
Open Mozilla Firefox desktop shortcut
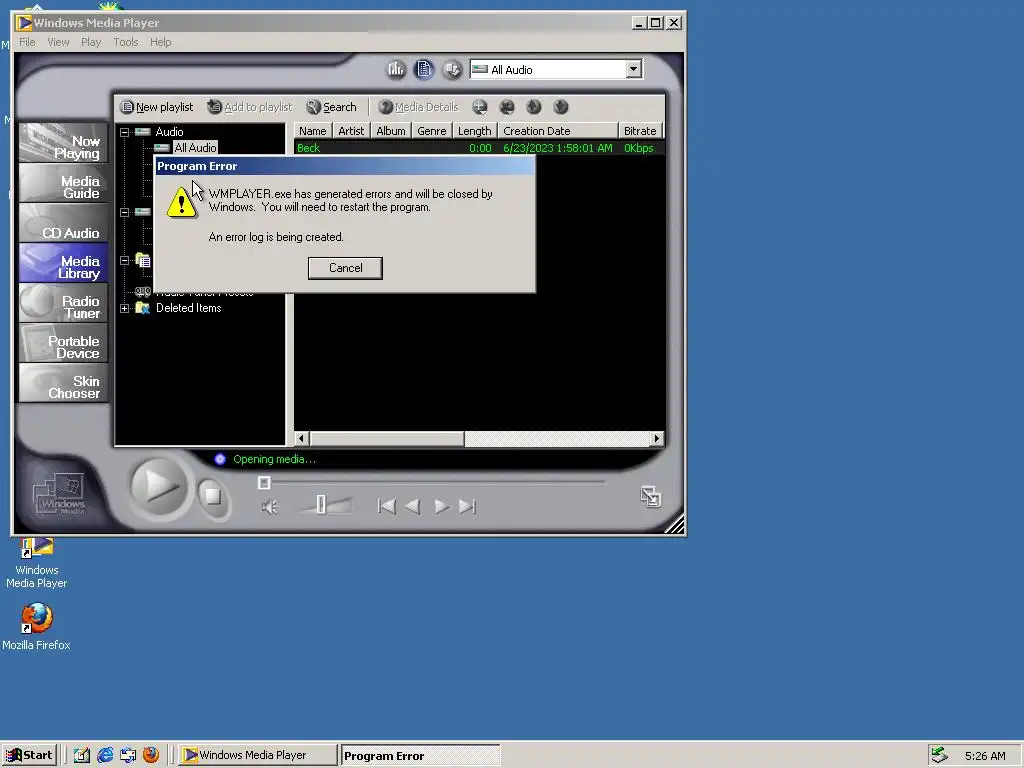pyautogui.click(x=37, y=627)
